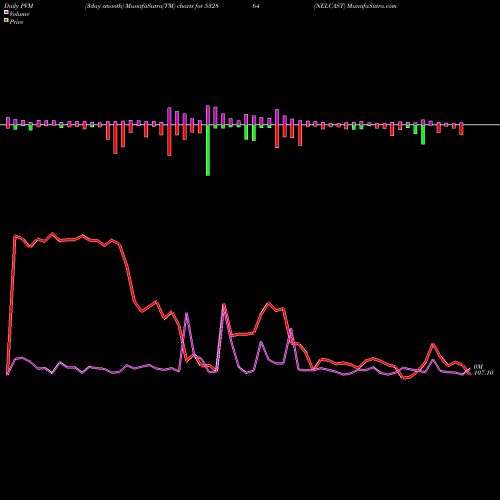
Task: Click the '(3day smooth) MunafaSutra(TM) charts' text
Action: coord(140,6)
